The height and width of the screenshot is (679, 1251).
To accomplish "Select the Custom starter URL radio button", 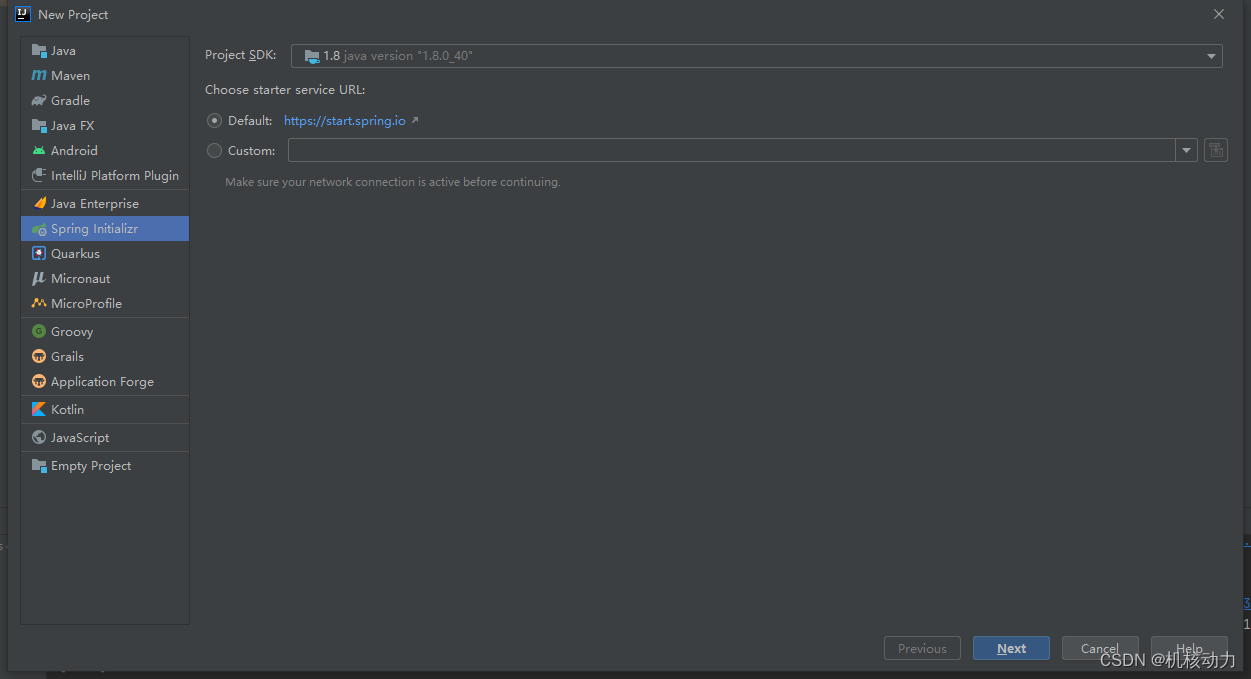I will point(214,151).
